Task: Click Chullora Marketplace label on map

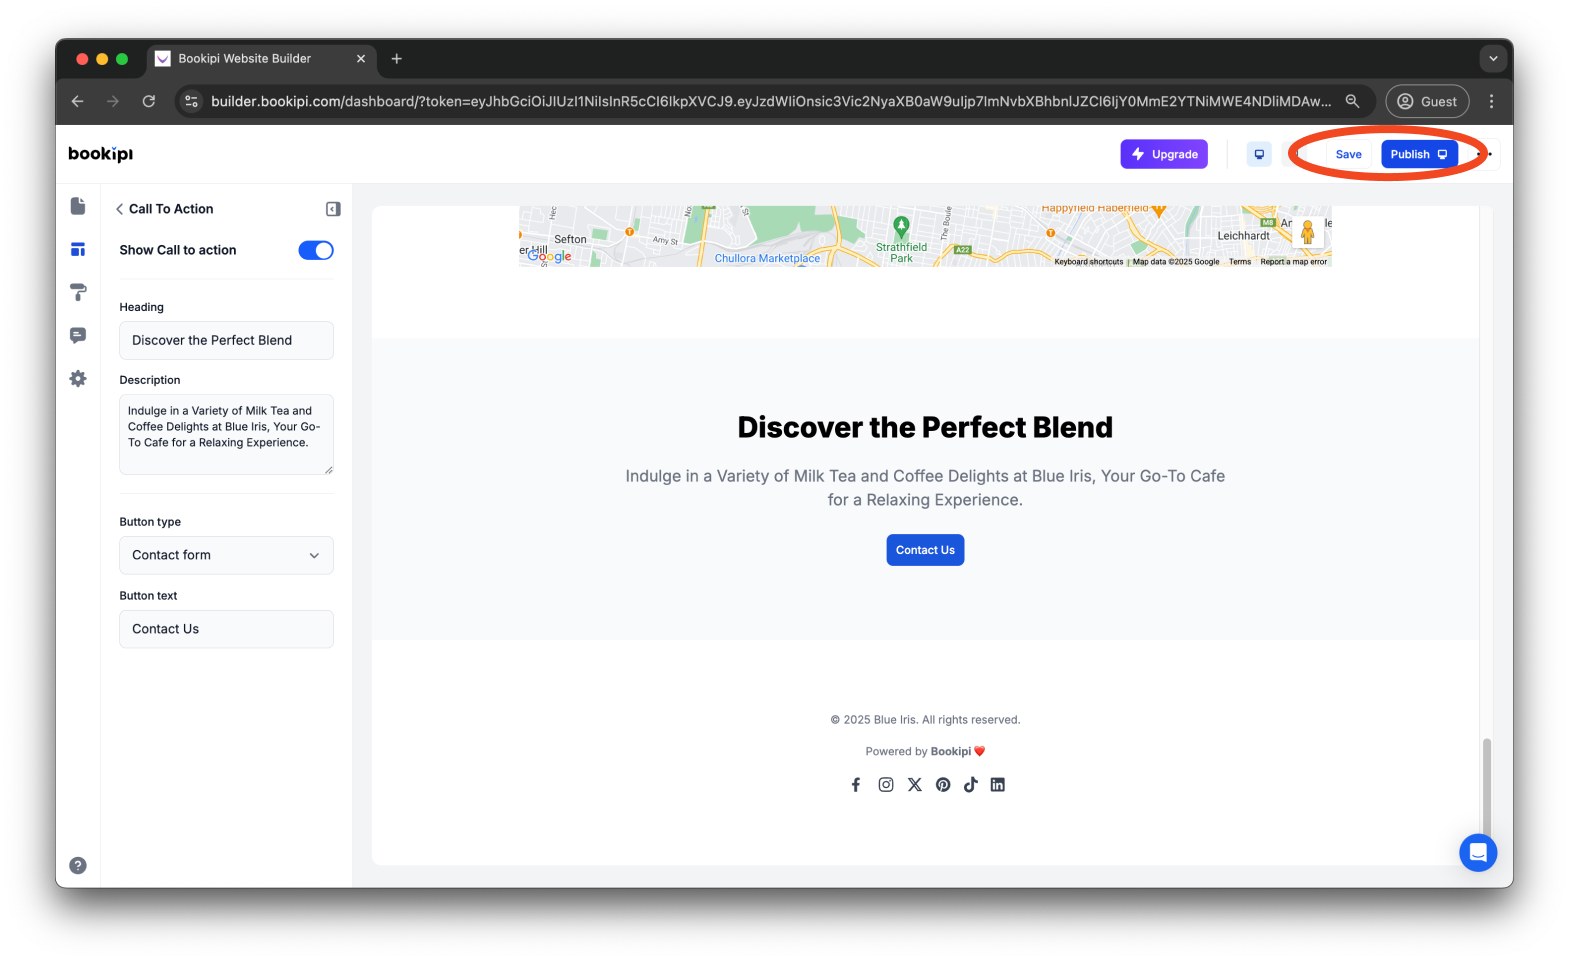Action: (767, 258)
